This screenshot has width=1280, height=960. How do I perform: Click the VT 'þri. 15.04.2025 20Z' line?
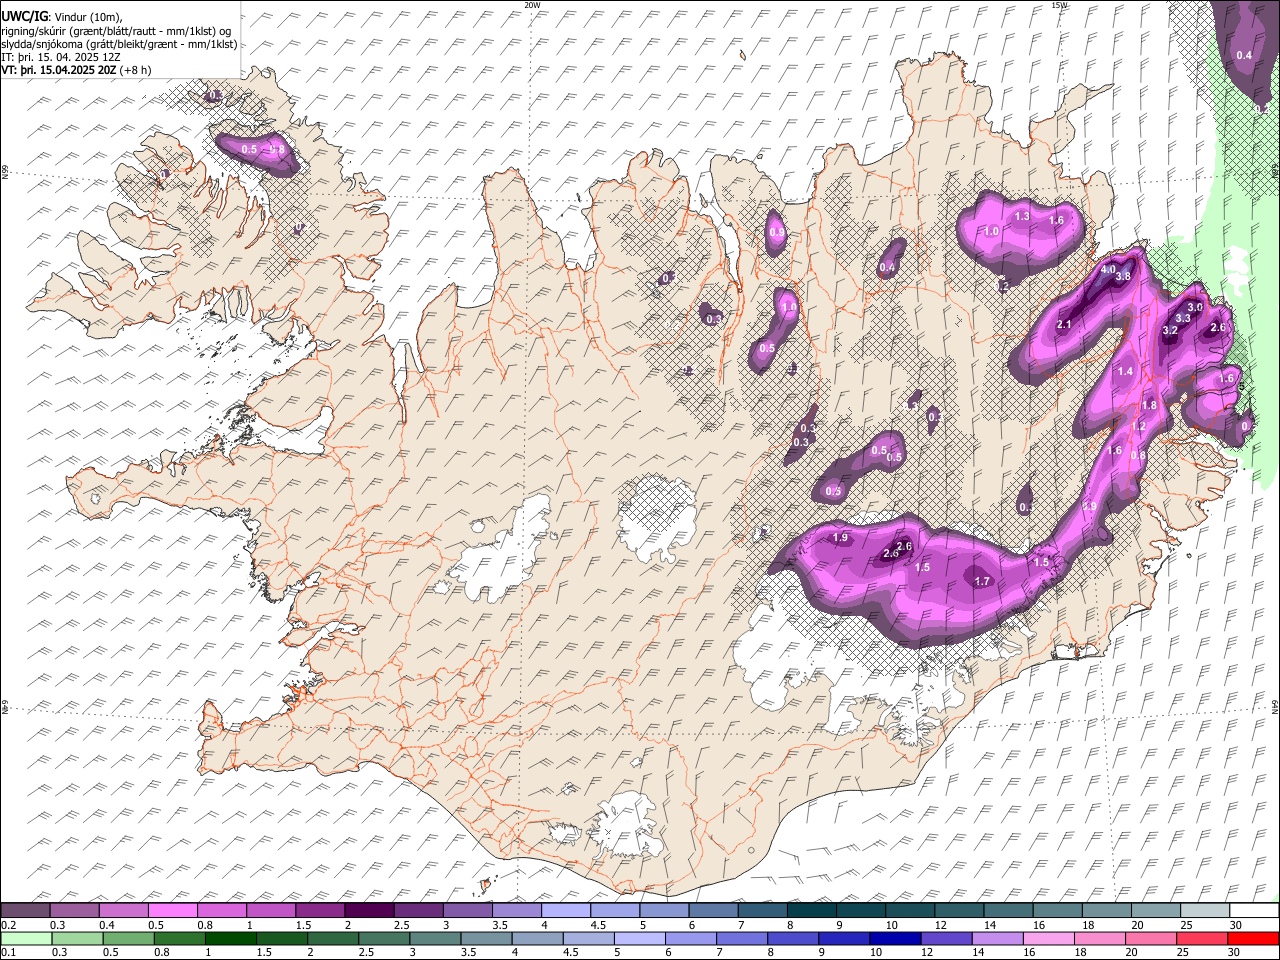point(59,70)
